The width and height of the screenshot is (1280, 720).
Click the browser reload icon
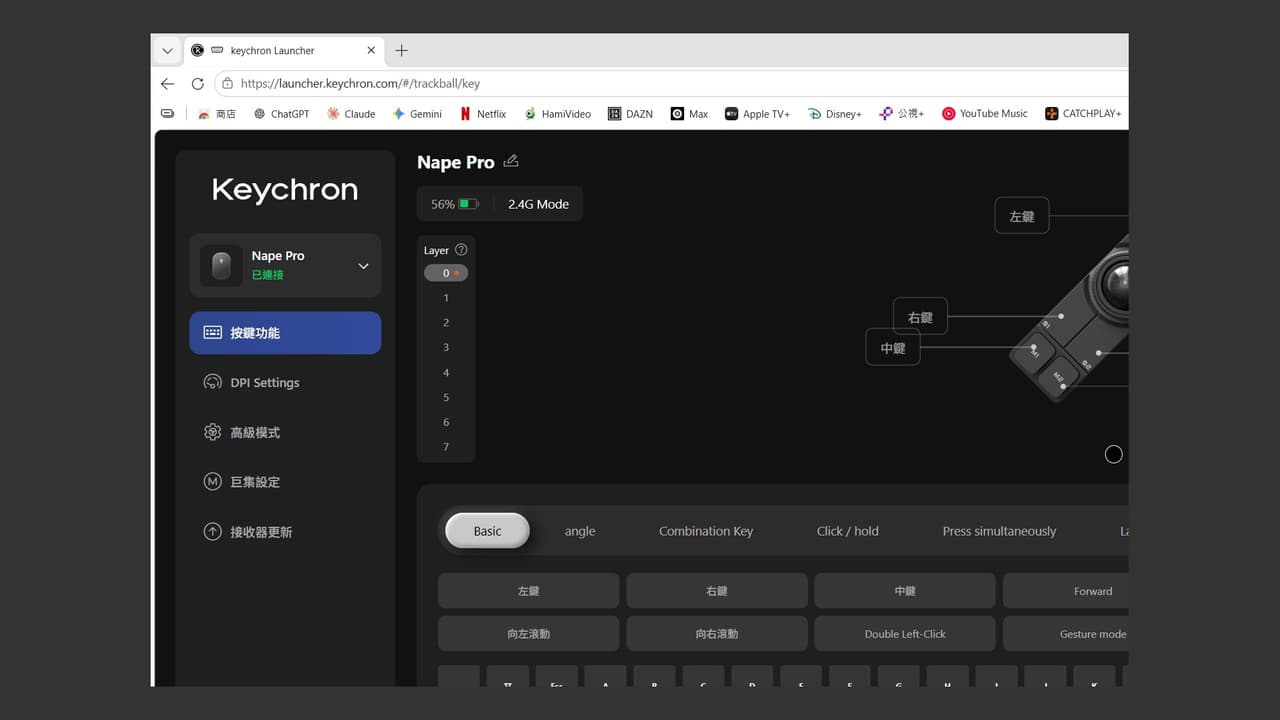(x=197, y=84)
